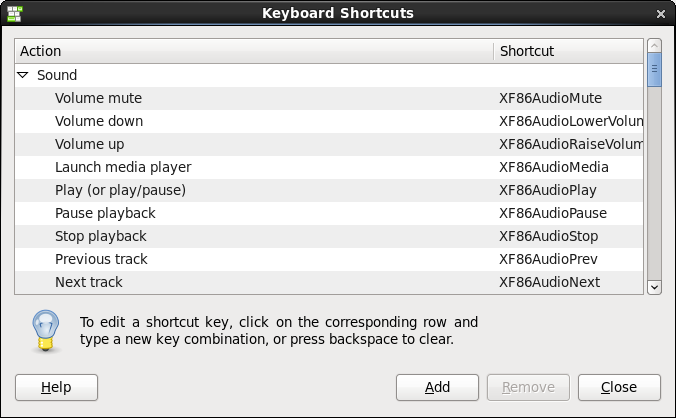Click the scrollbar down arrow
The width and height of the screenshot is (676, 418).
coord(655,287)
